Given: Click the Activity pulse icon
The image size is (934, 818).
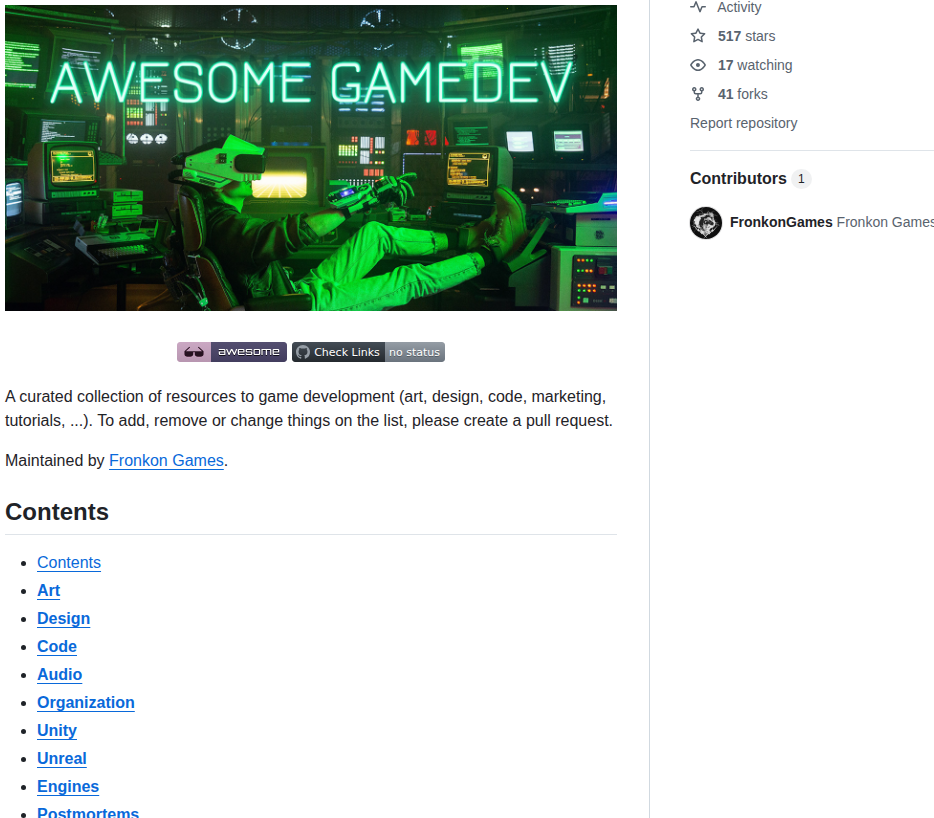Looking at the screenshot, I should 698,7.
